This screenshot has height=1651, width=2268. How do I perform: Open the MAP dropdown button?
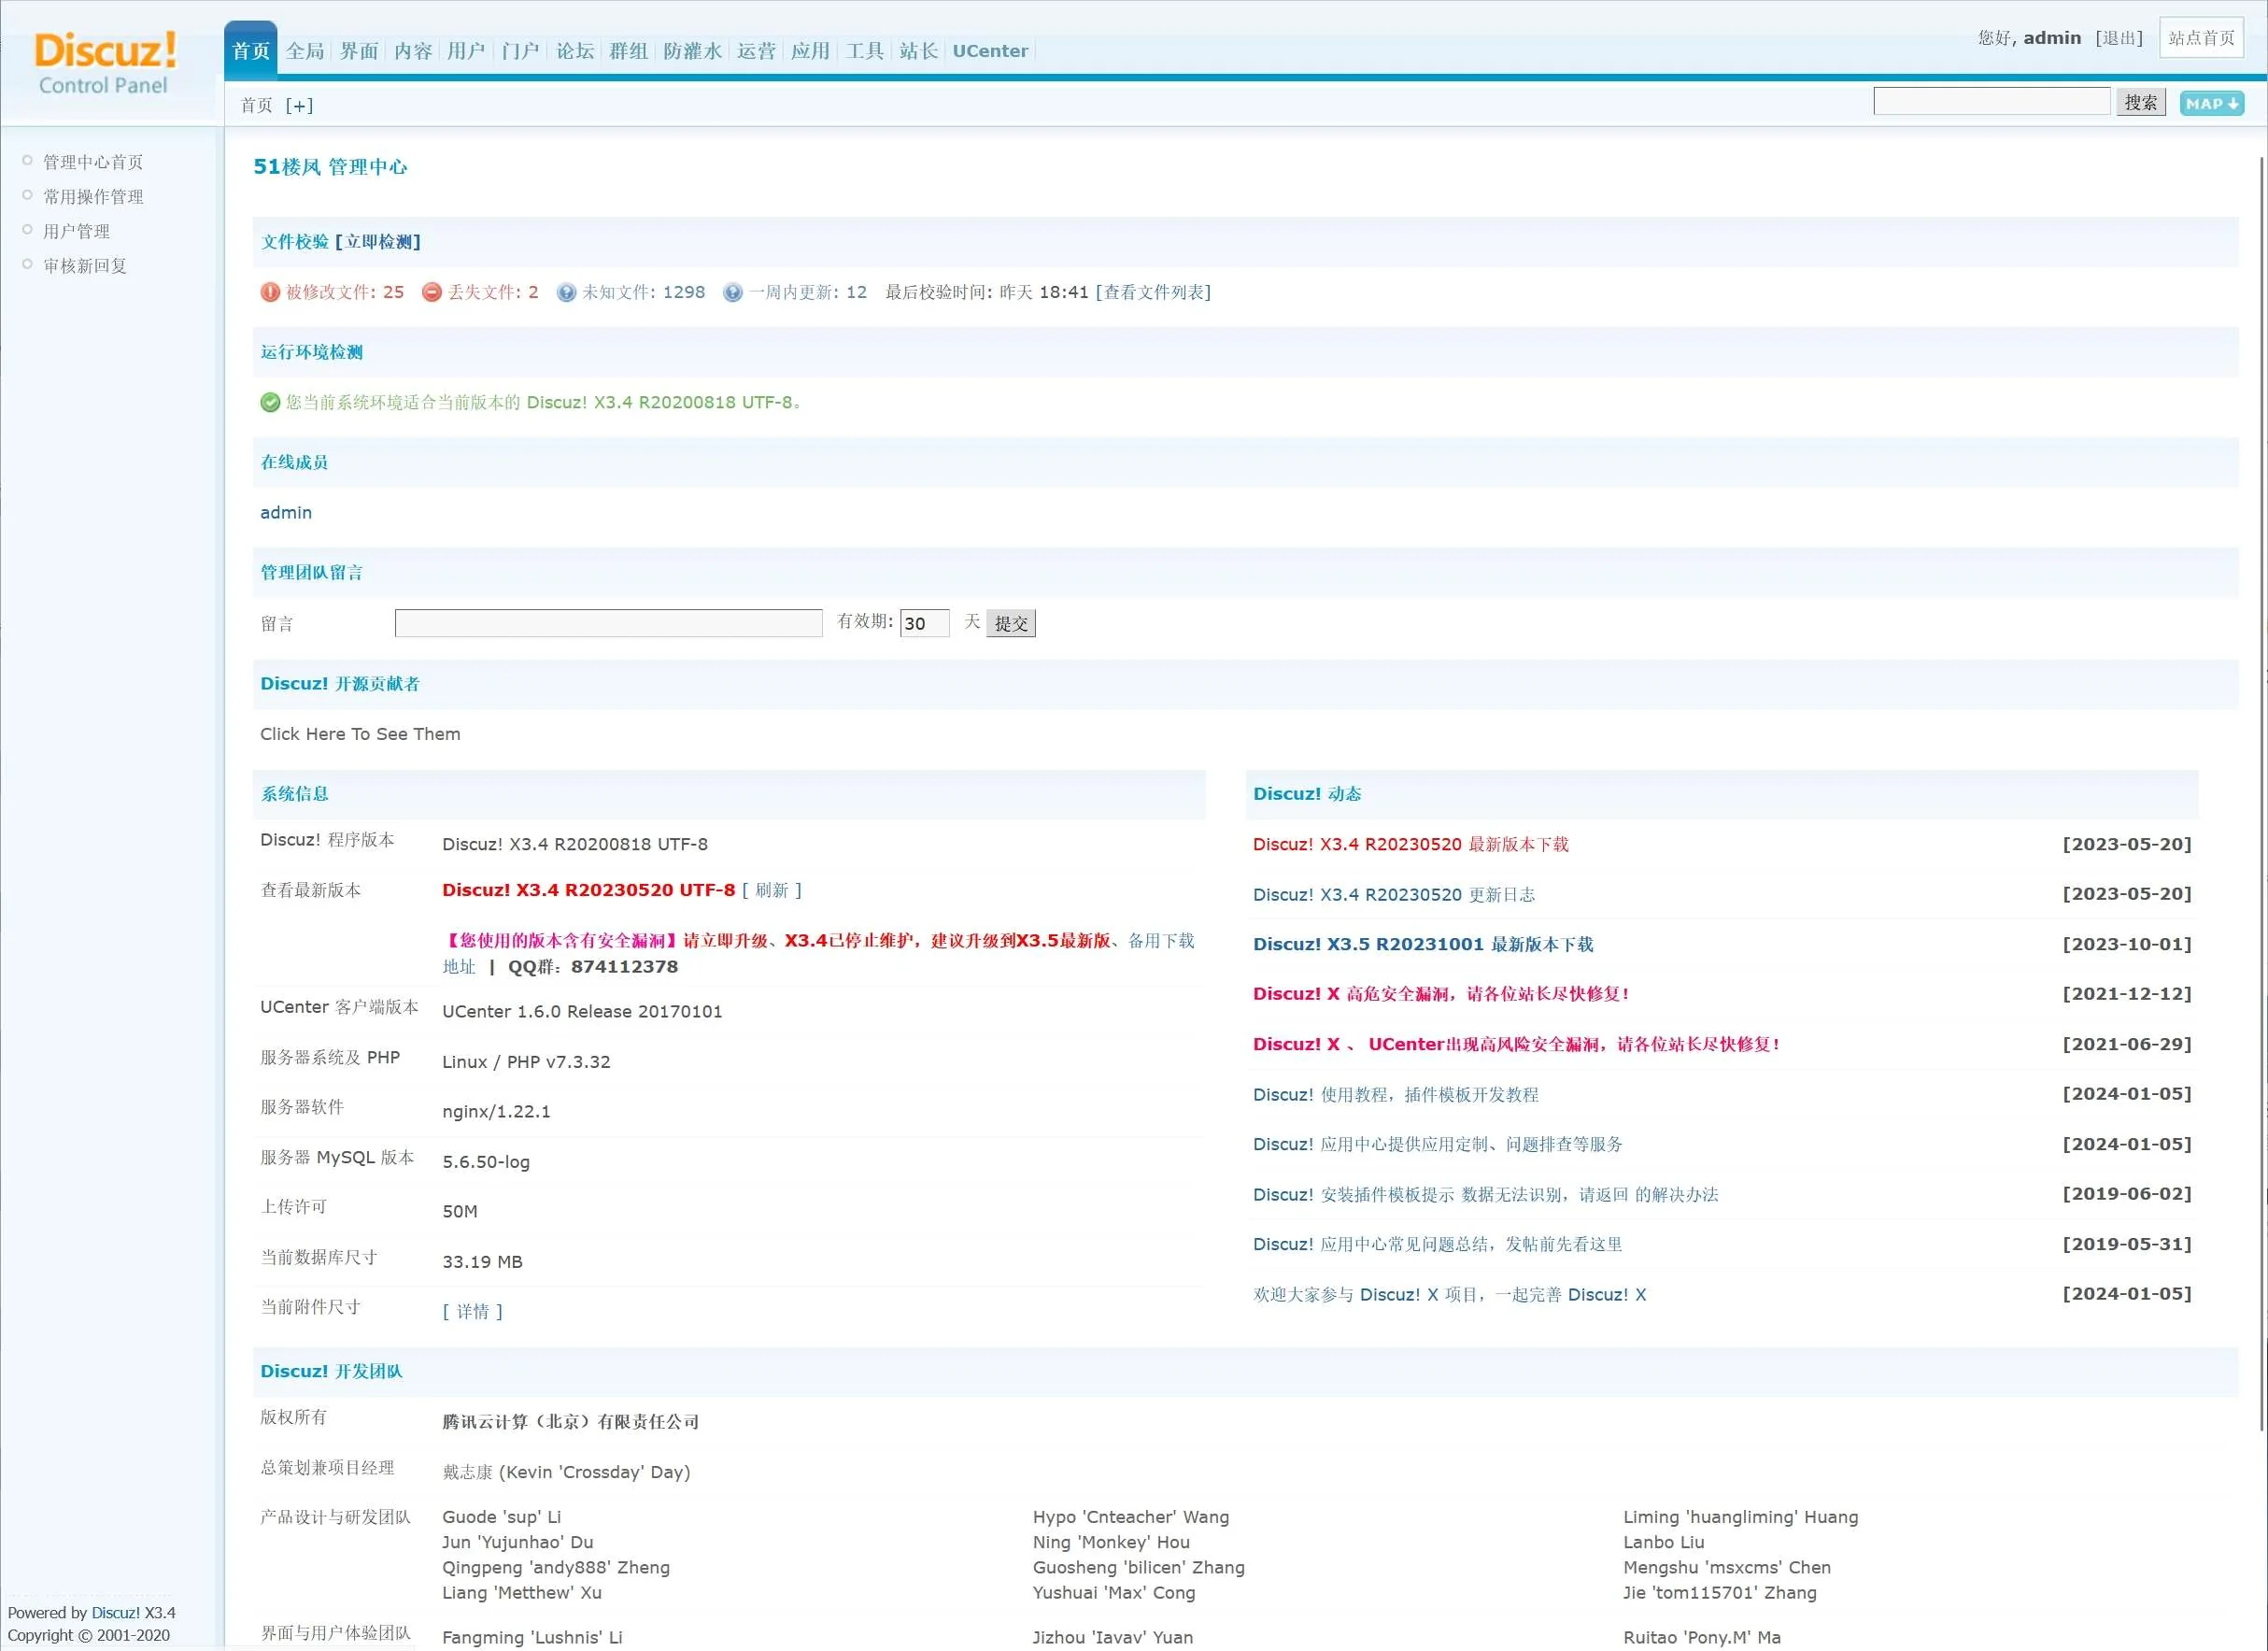(x=2211, y=103)
